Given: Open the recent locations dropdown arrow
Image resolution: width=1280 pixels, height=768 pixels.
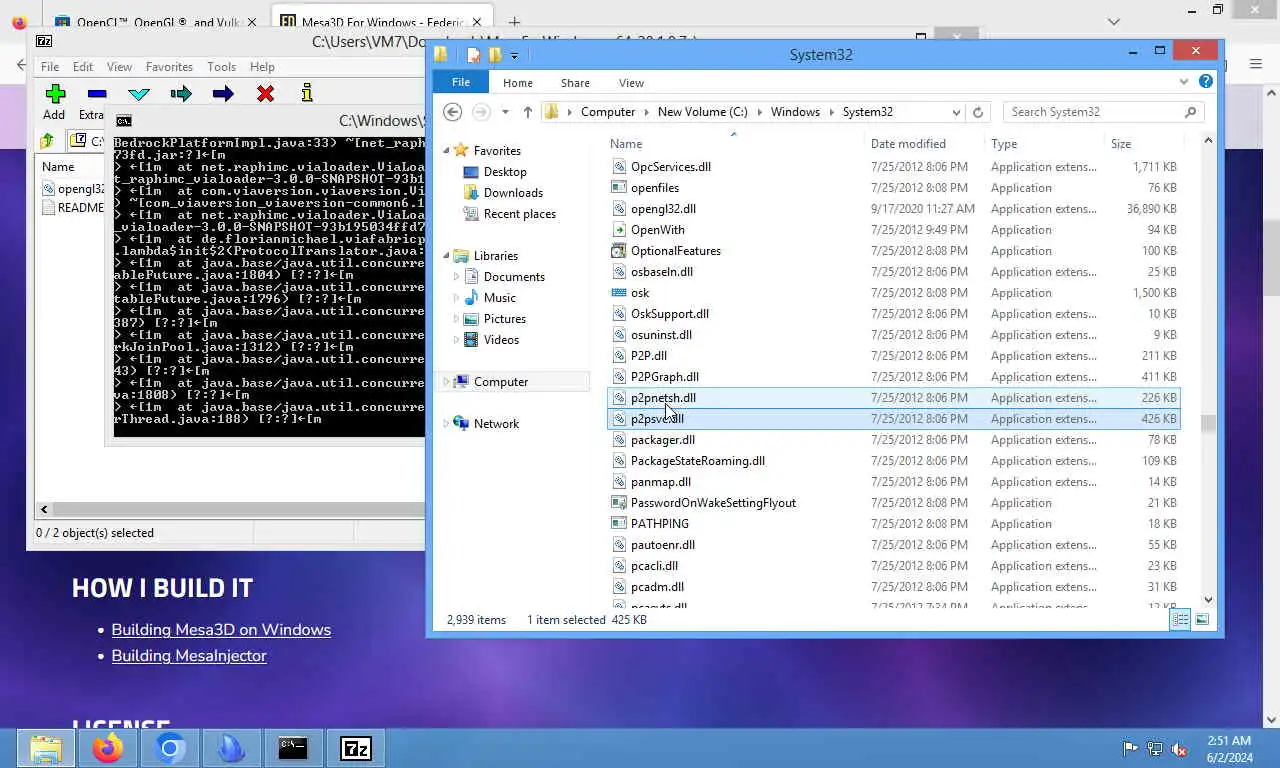Looking at the screenshot, I should tap(505, 112).
